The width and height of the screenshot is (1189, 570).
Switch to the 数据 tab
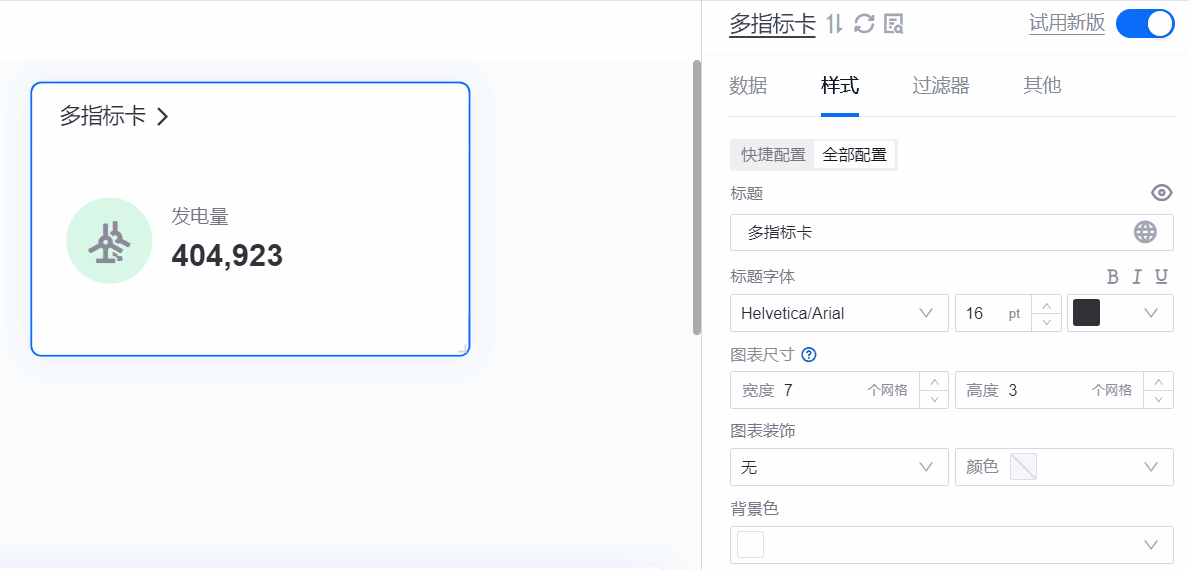coord(748,86)
